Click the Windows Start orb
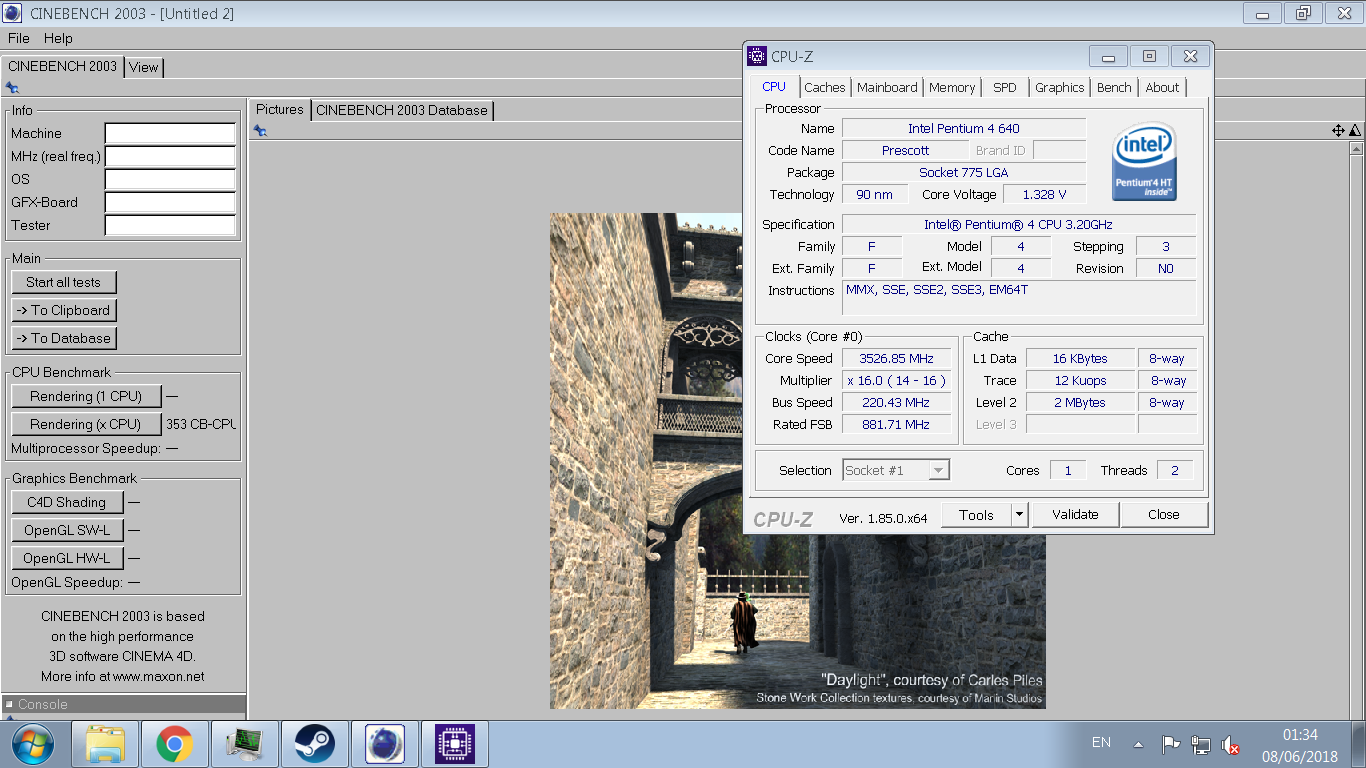Screen dimensions: 1366x768 (x=34, y=744)
